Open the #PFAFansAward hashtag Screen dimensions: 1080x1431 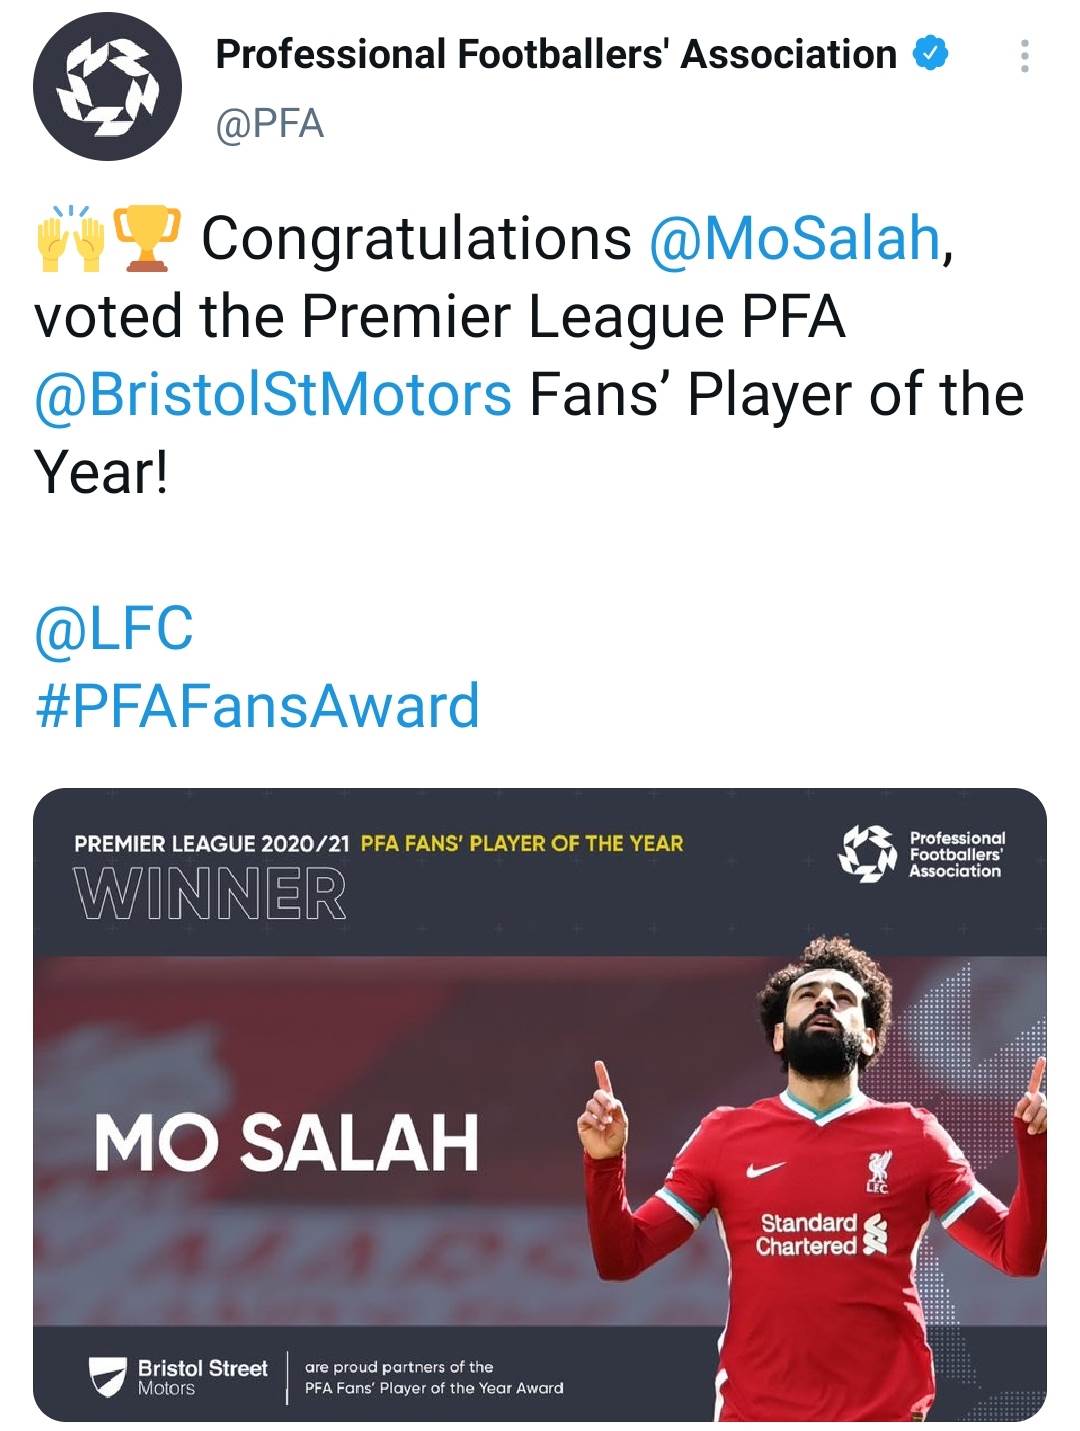coord(257,706)
